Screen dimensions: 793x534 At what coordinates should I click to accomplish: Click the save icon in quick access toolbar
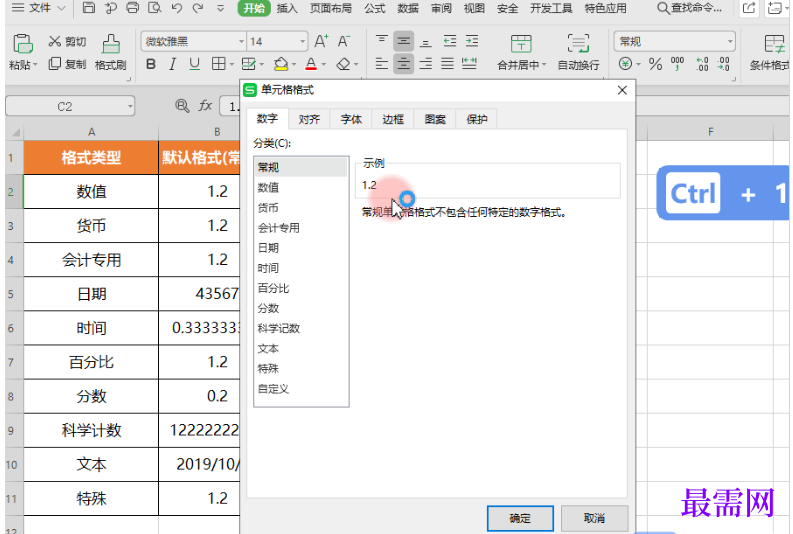[89, 8]
